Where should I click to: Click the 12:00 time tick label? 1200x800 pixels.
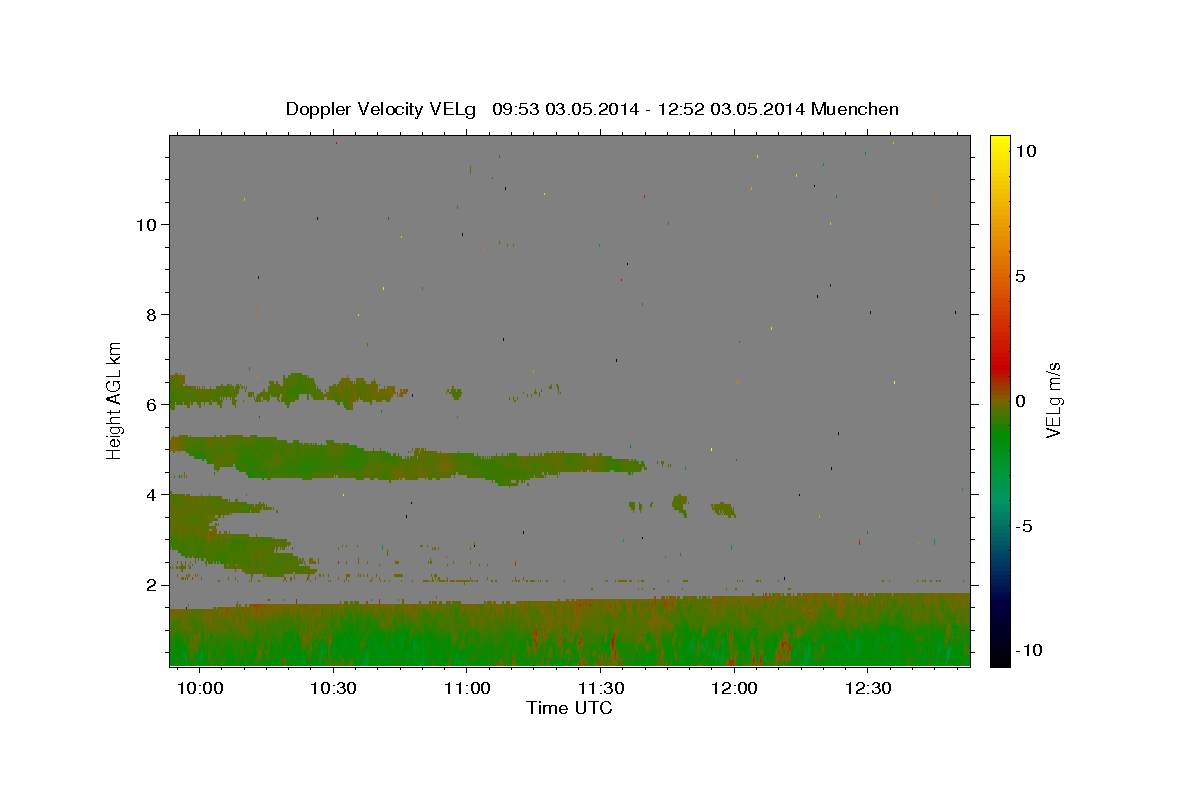click(734, 688)
